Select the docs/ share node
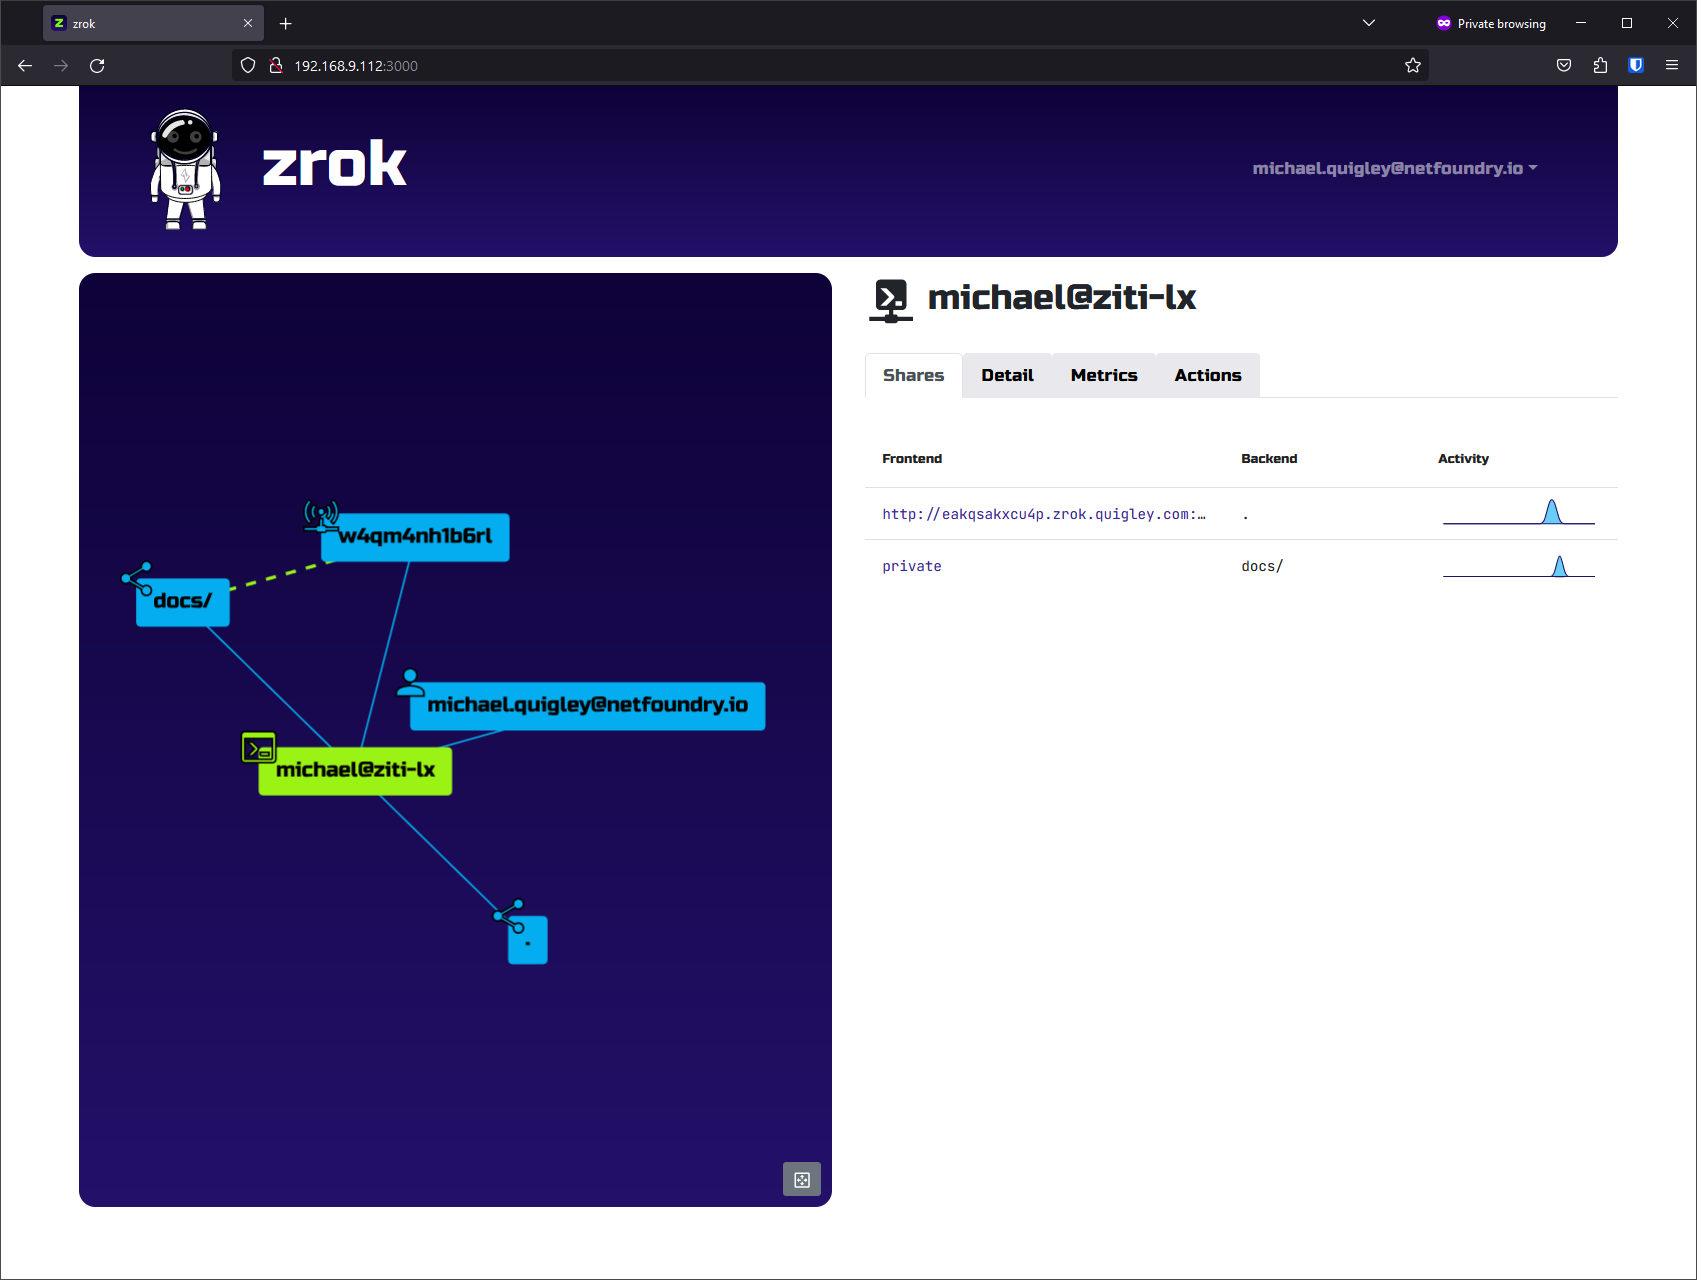The image size is (1697, 1280). click(x=183, y=602)
